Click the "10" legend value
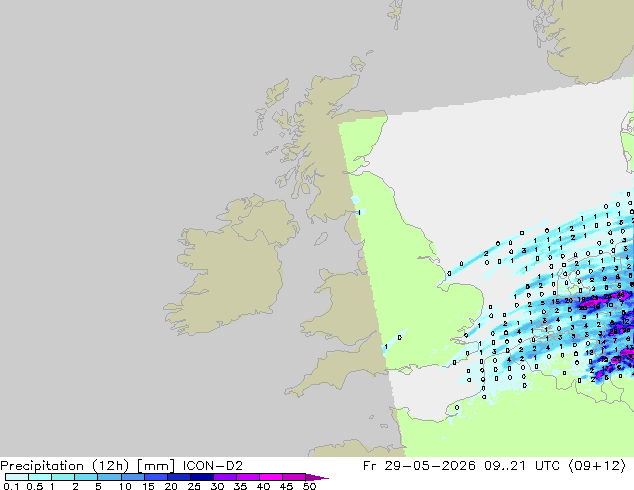 click(125, 486)
